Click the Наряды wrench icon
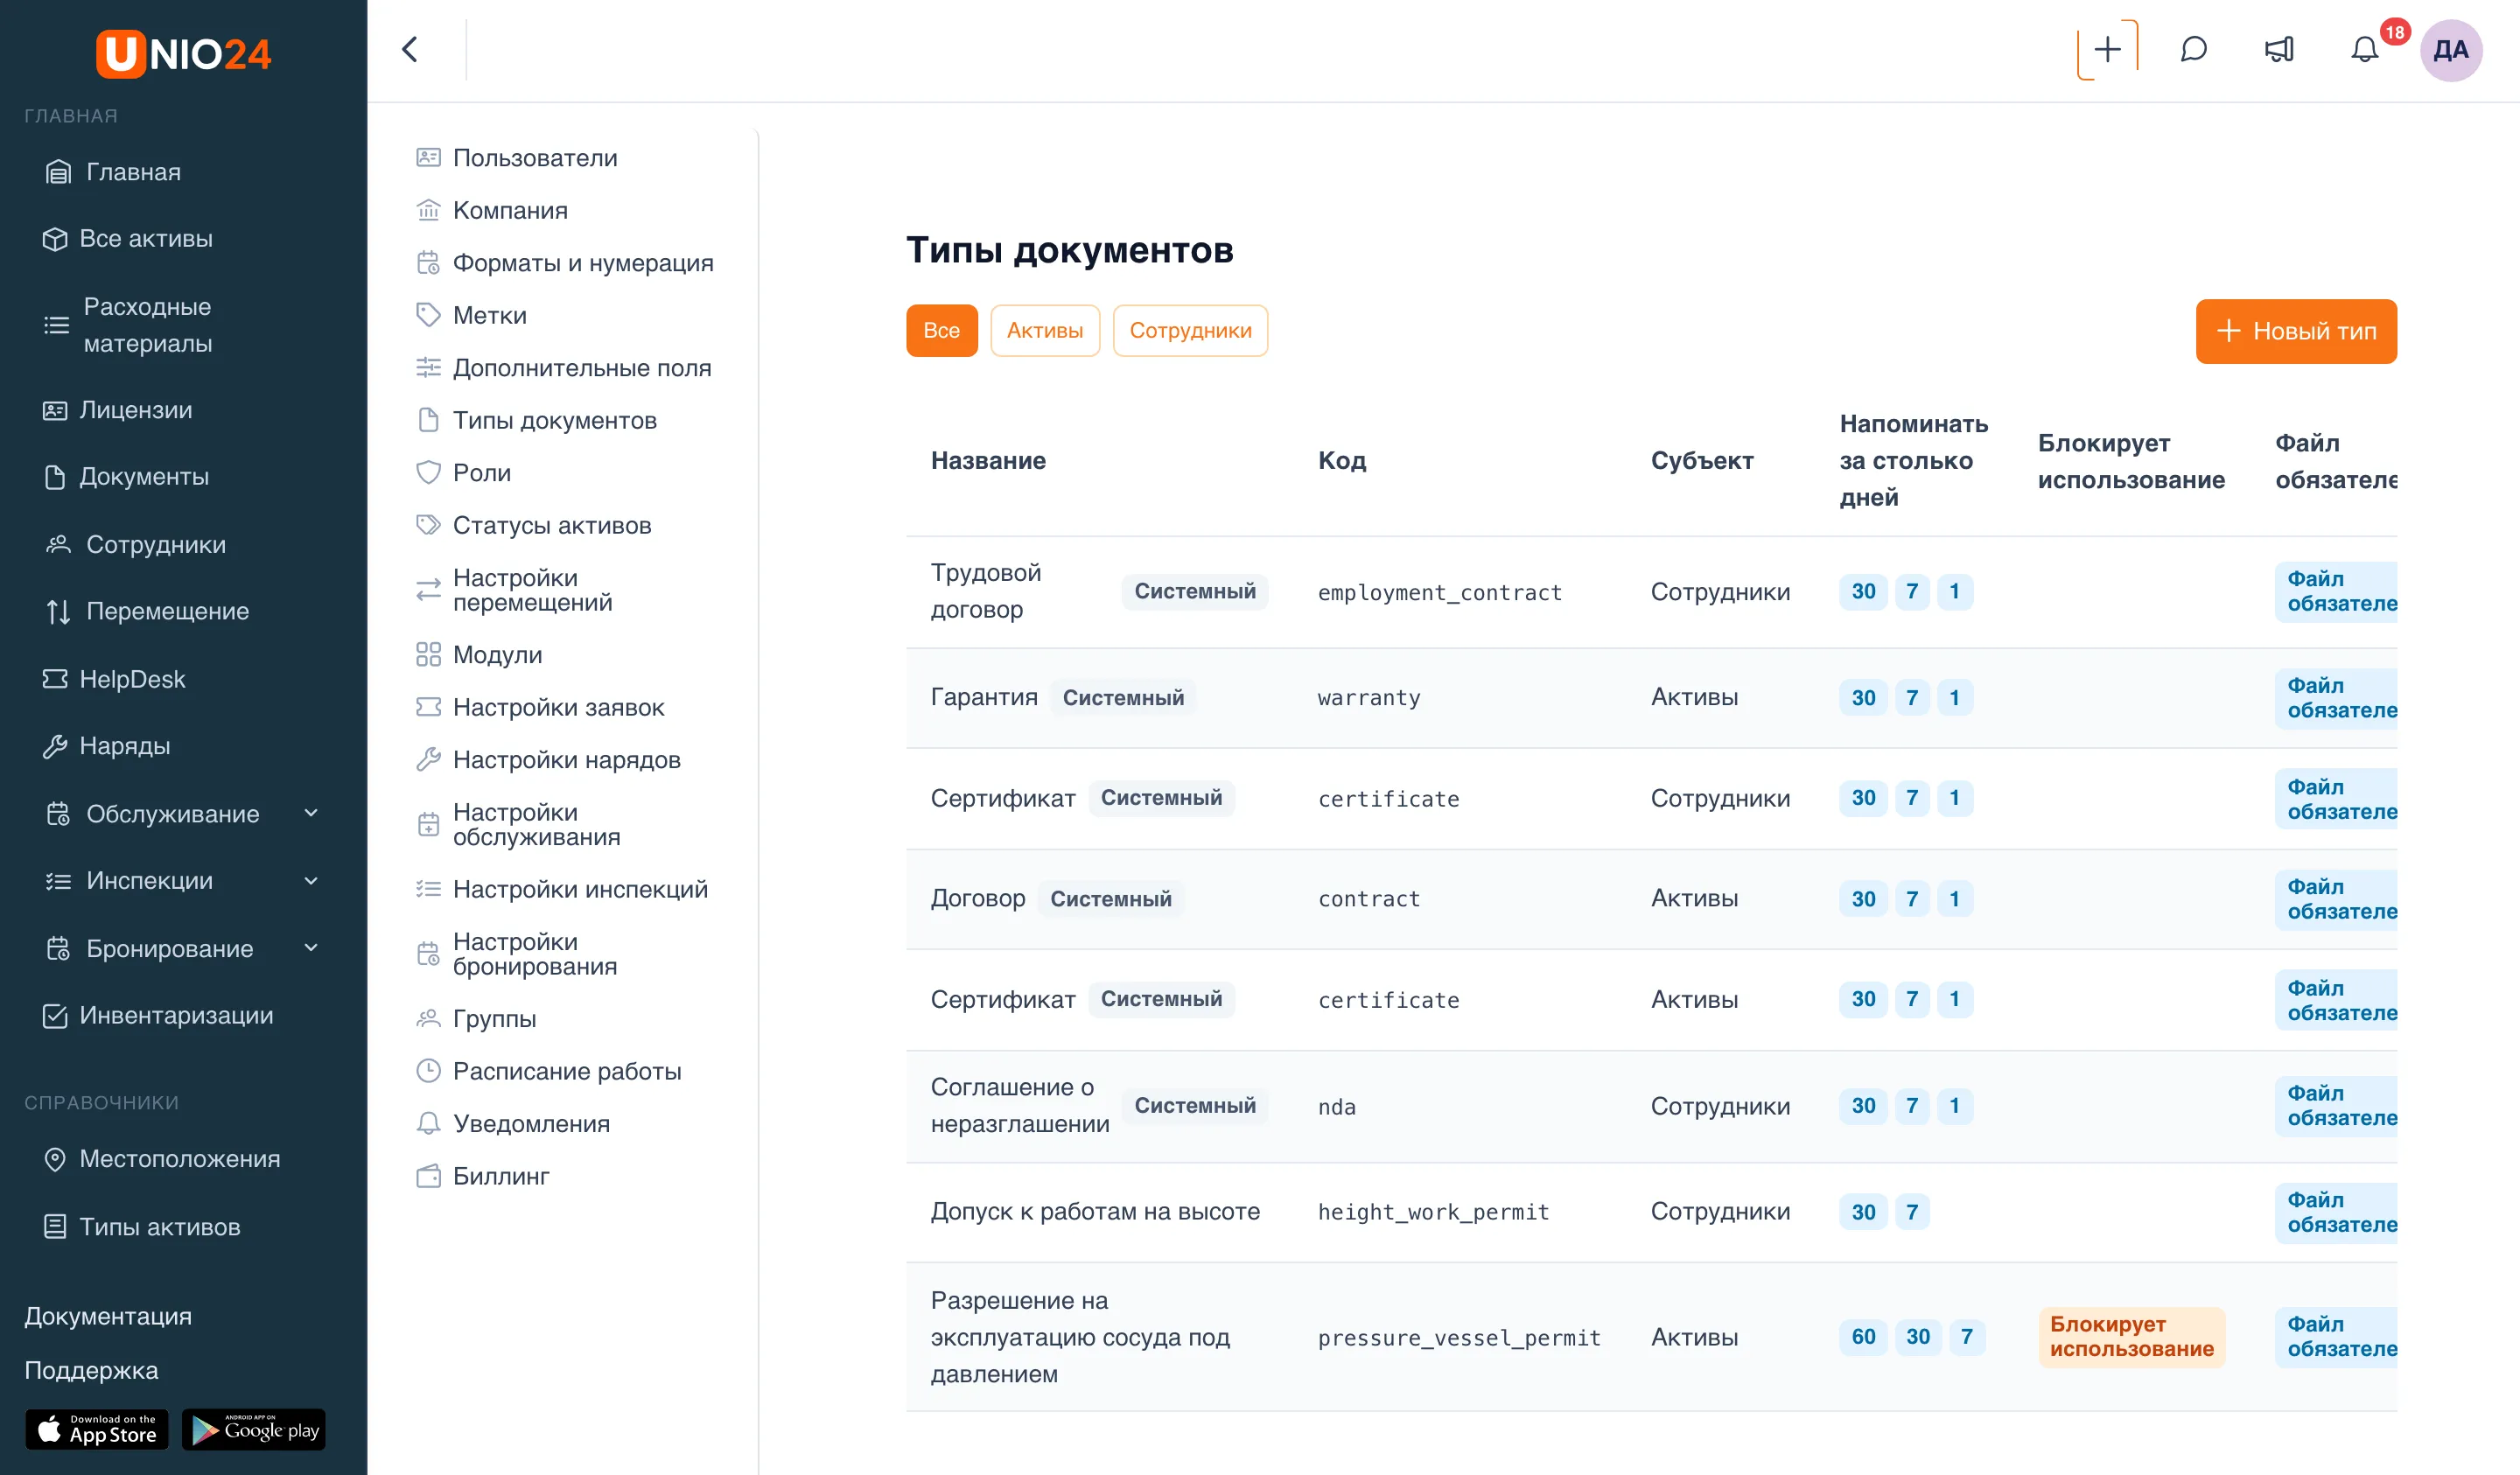Screen dimensions: 2520x1475 click(x=54, y=746)
